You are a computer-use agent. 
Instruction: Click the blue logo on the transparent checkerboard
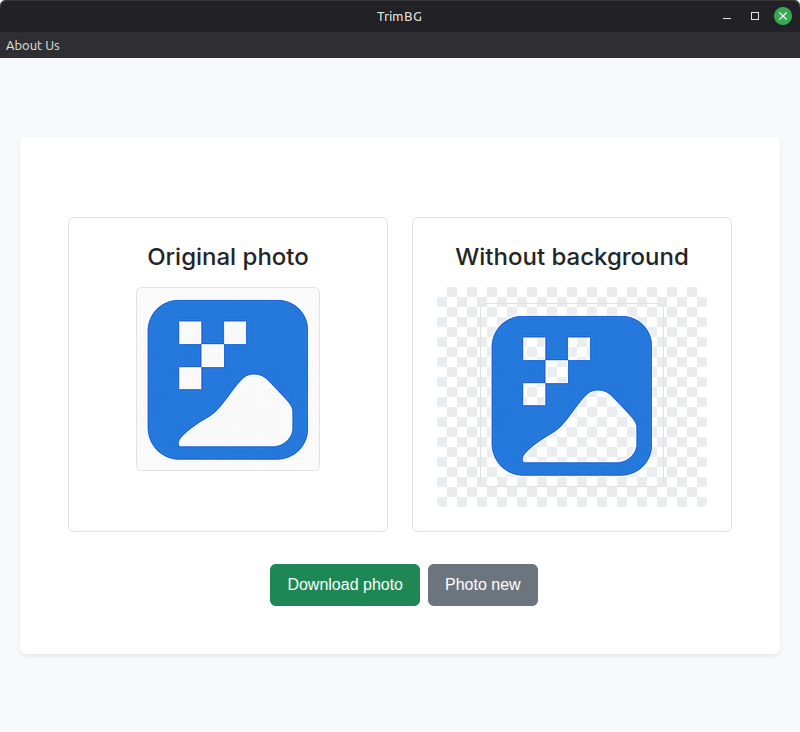tap(571, 394)
